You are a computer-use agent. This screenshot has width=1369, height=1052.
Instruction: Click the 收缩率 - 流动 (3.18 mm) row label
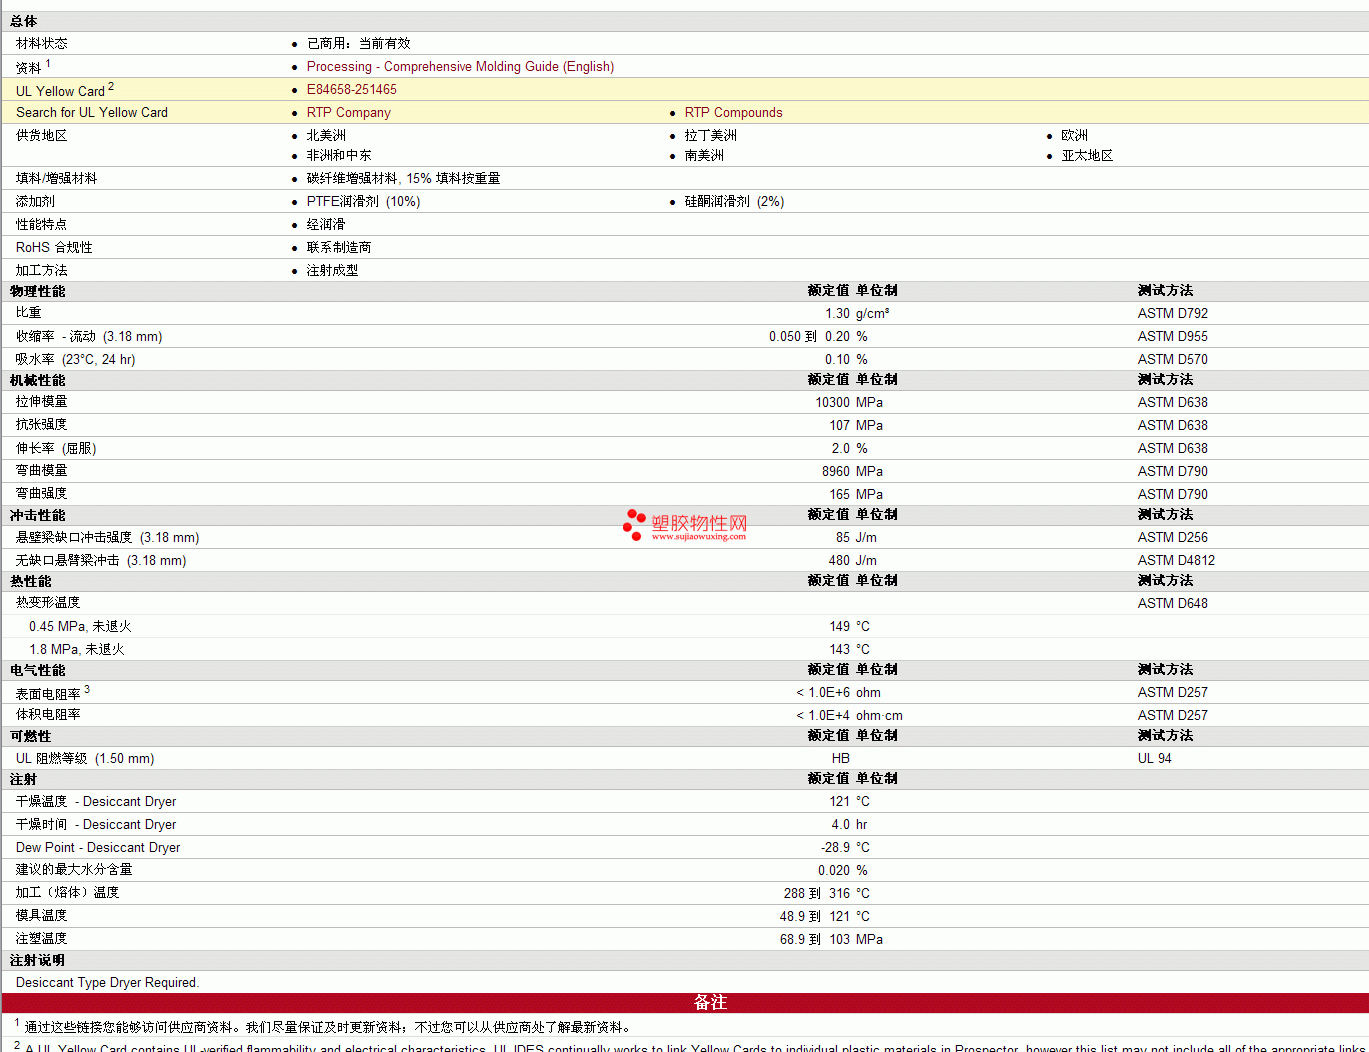click(x=89, y=336)
